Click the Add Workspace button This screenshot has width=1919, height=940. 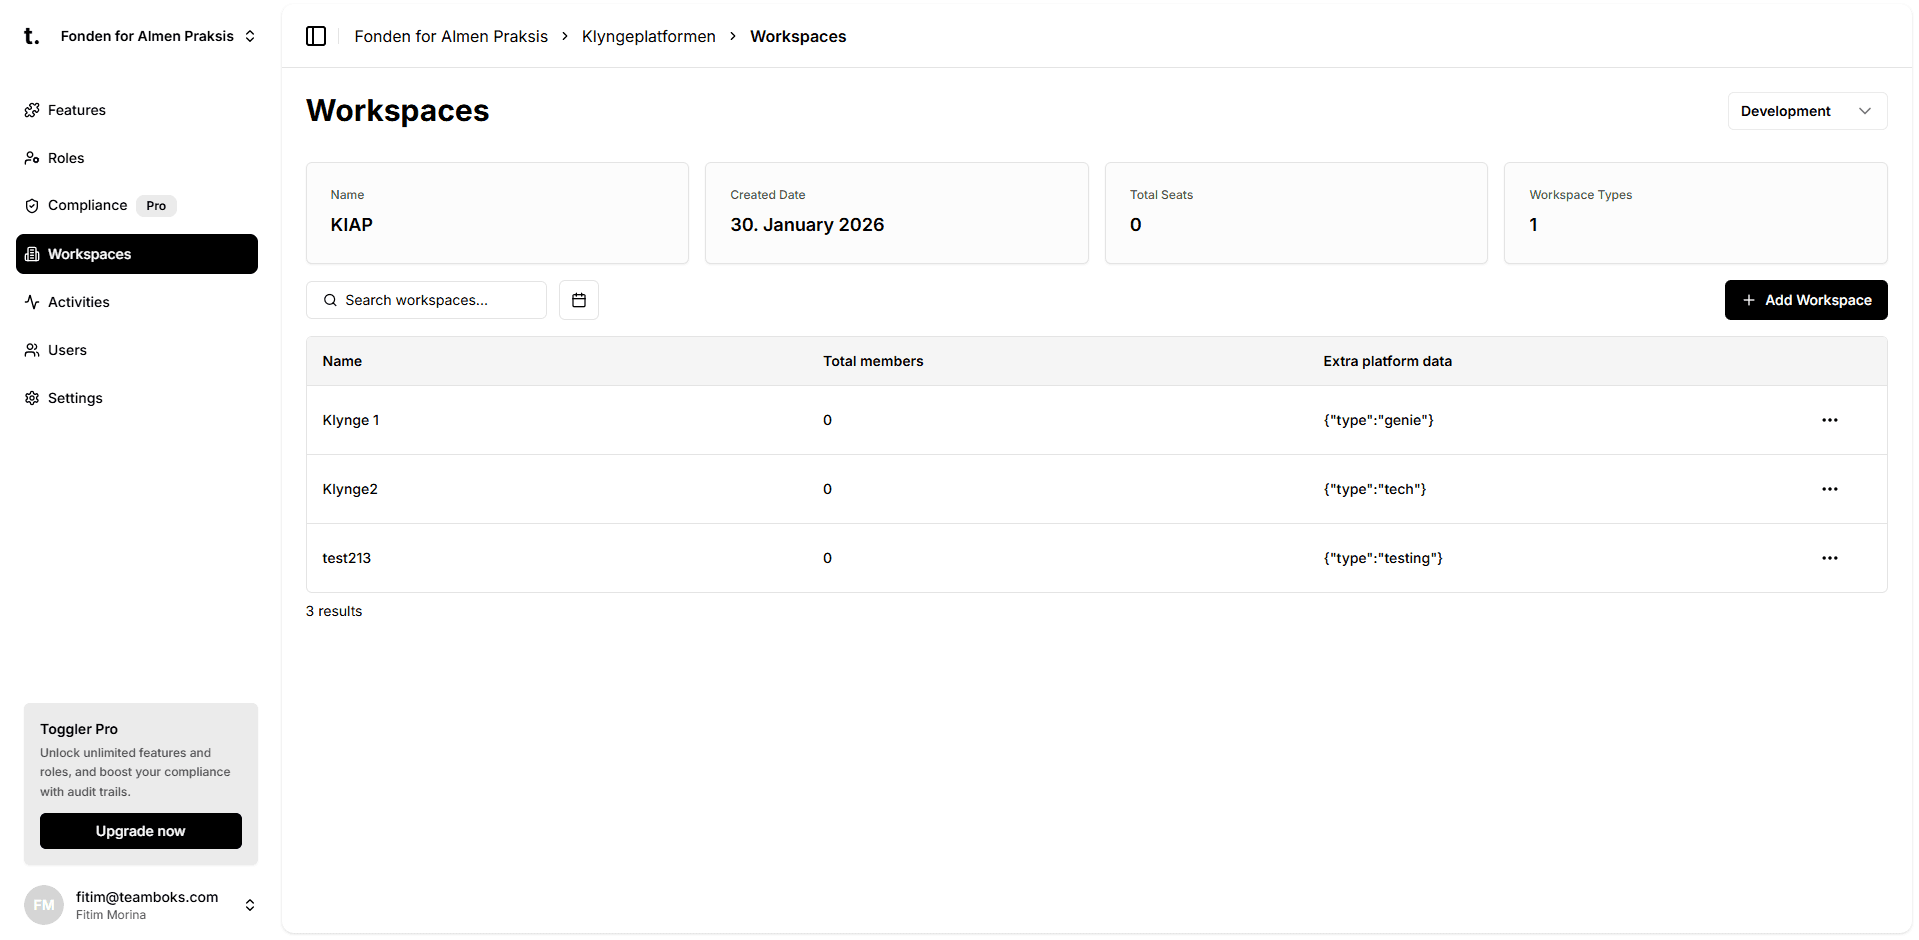pyautogui.click(x=1805, y=300)
